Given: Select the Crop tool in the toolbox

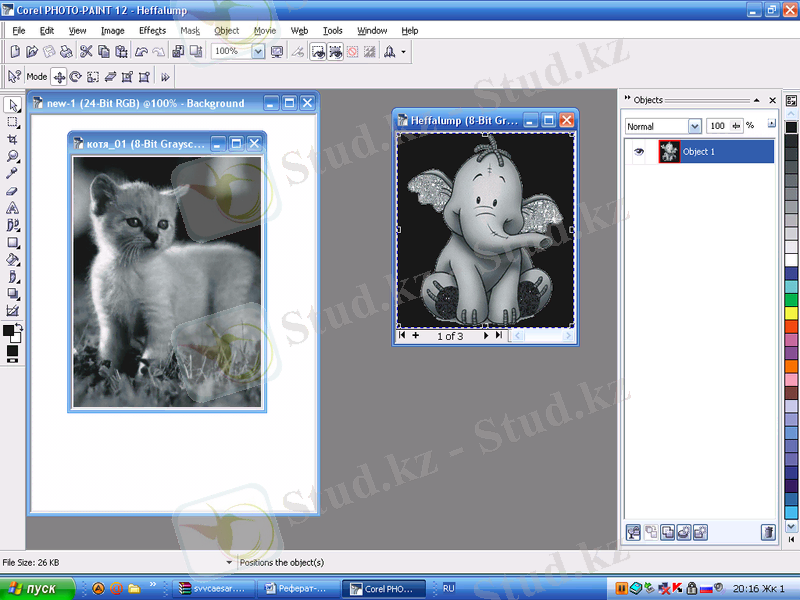Looking at the screenshot, I should point(13,140).
